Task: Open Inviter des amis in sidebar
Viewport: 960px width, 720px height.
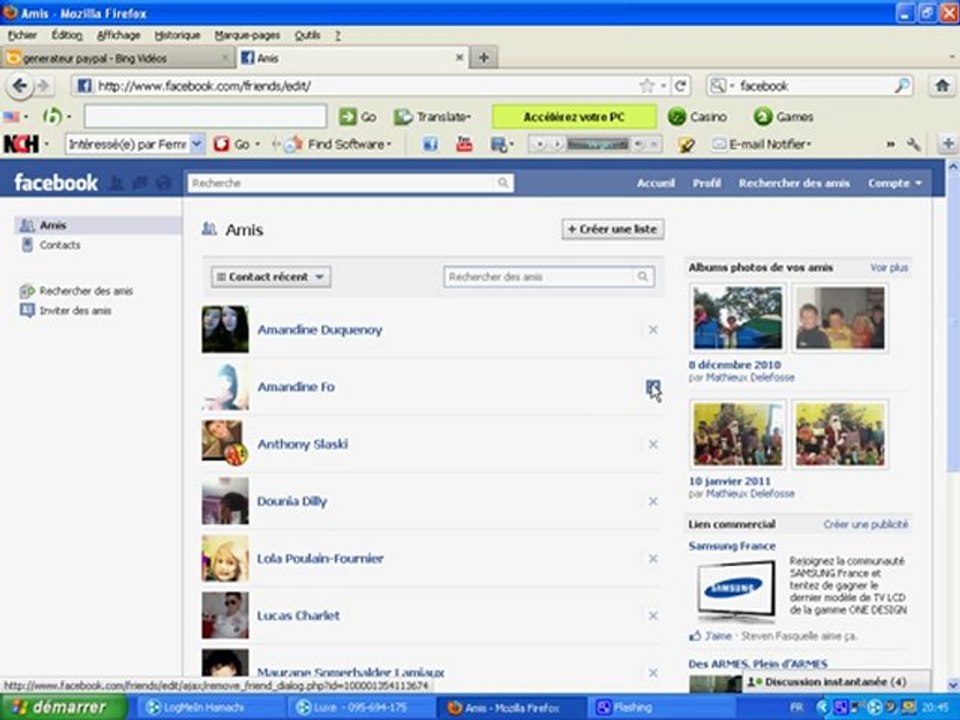Action: 75,310
